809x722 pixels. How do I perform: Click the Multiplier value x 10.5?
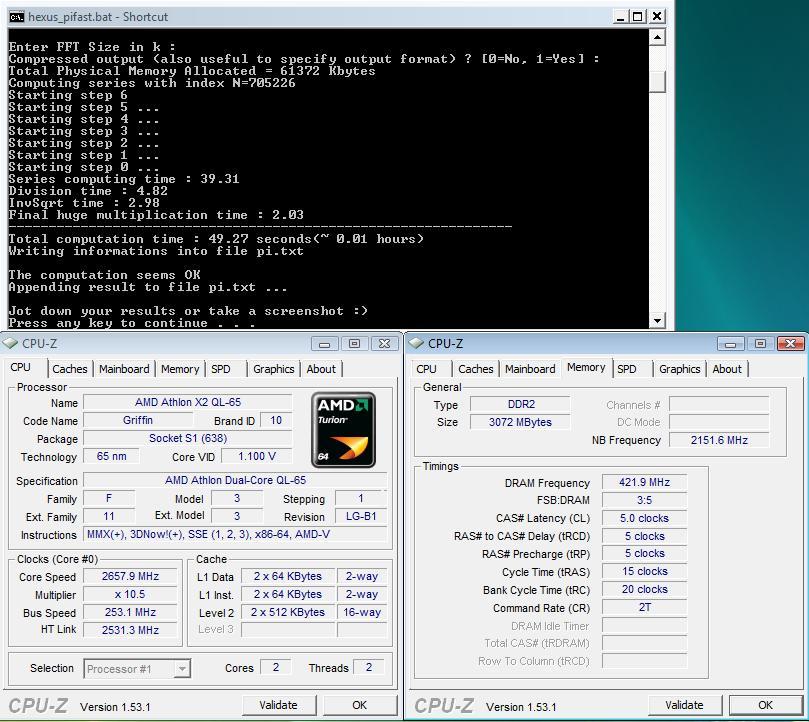coord(130,594)
